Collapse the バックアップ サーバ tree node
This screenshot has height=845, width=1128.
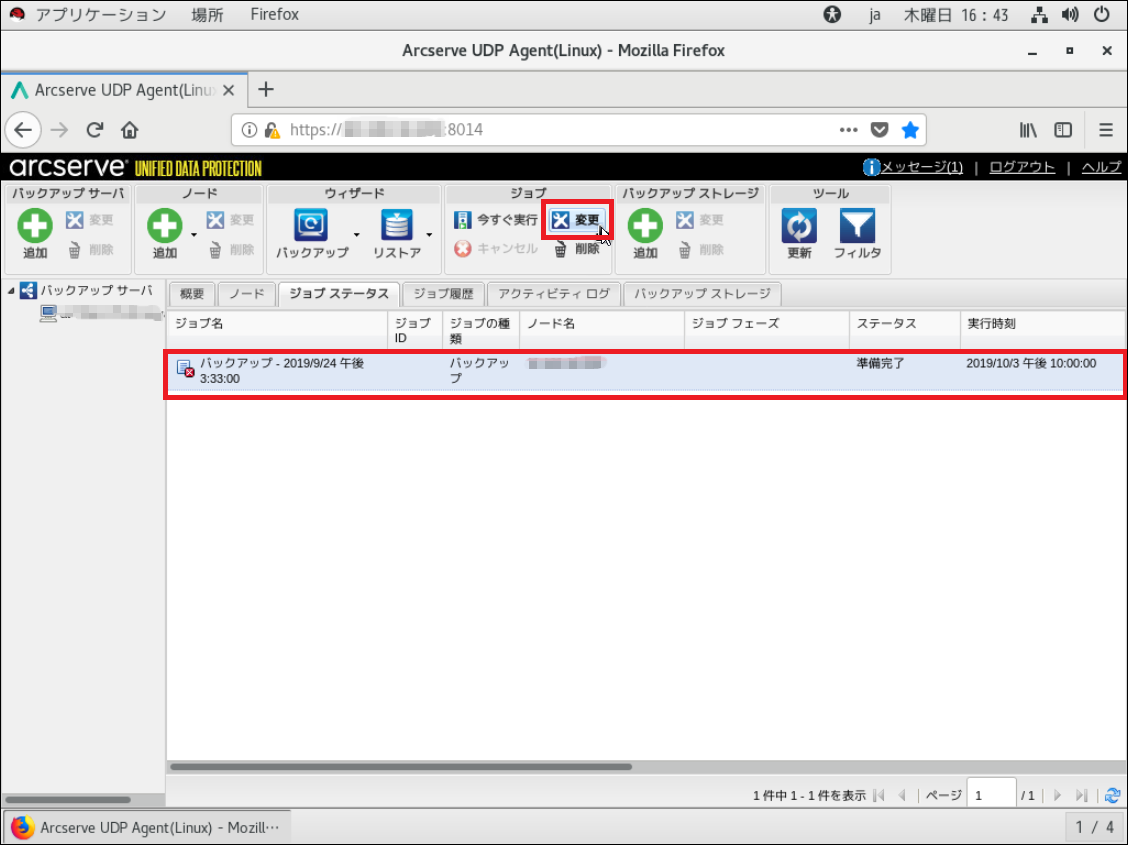(11, 291)
